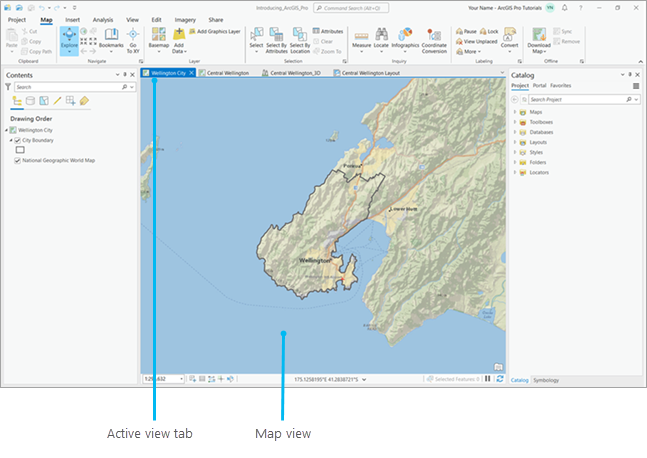Open Select By Attributes
Viewport: 647px width, 458px height.
[x=276, y=40]
